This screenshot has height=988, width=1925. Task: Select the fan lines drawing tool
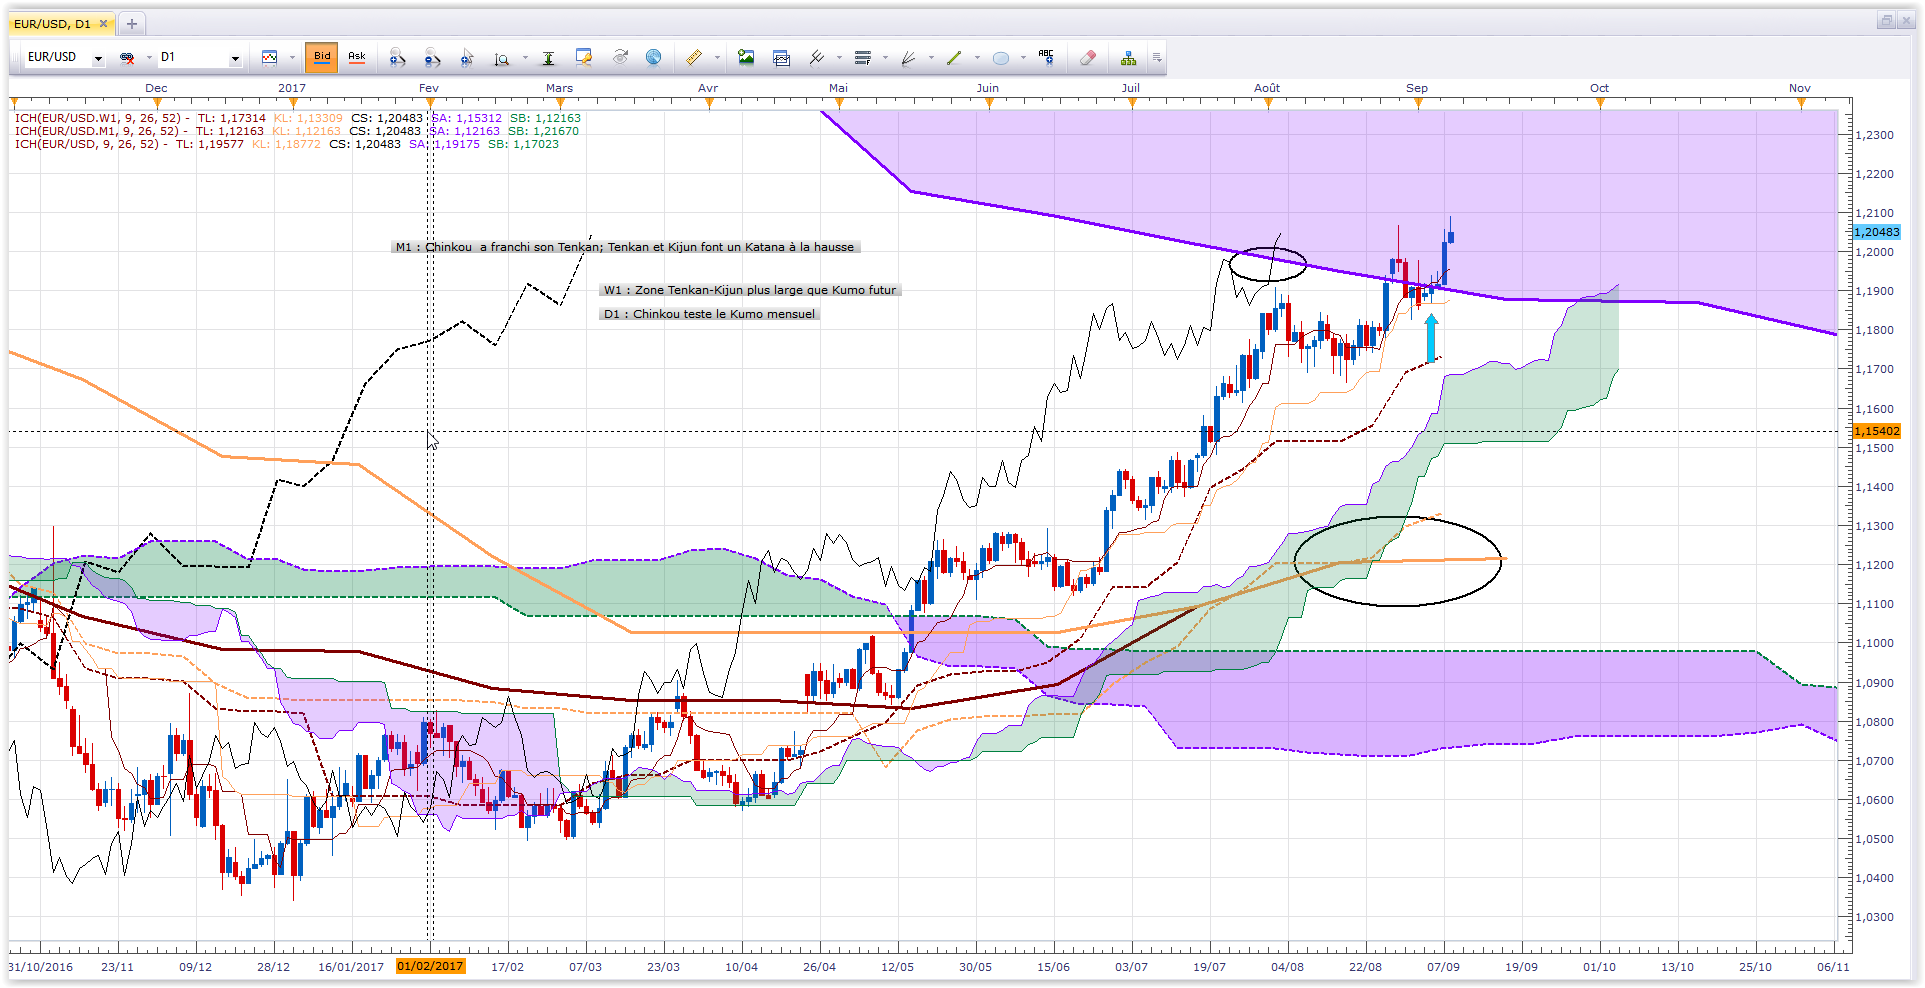[909, 58]
